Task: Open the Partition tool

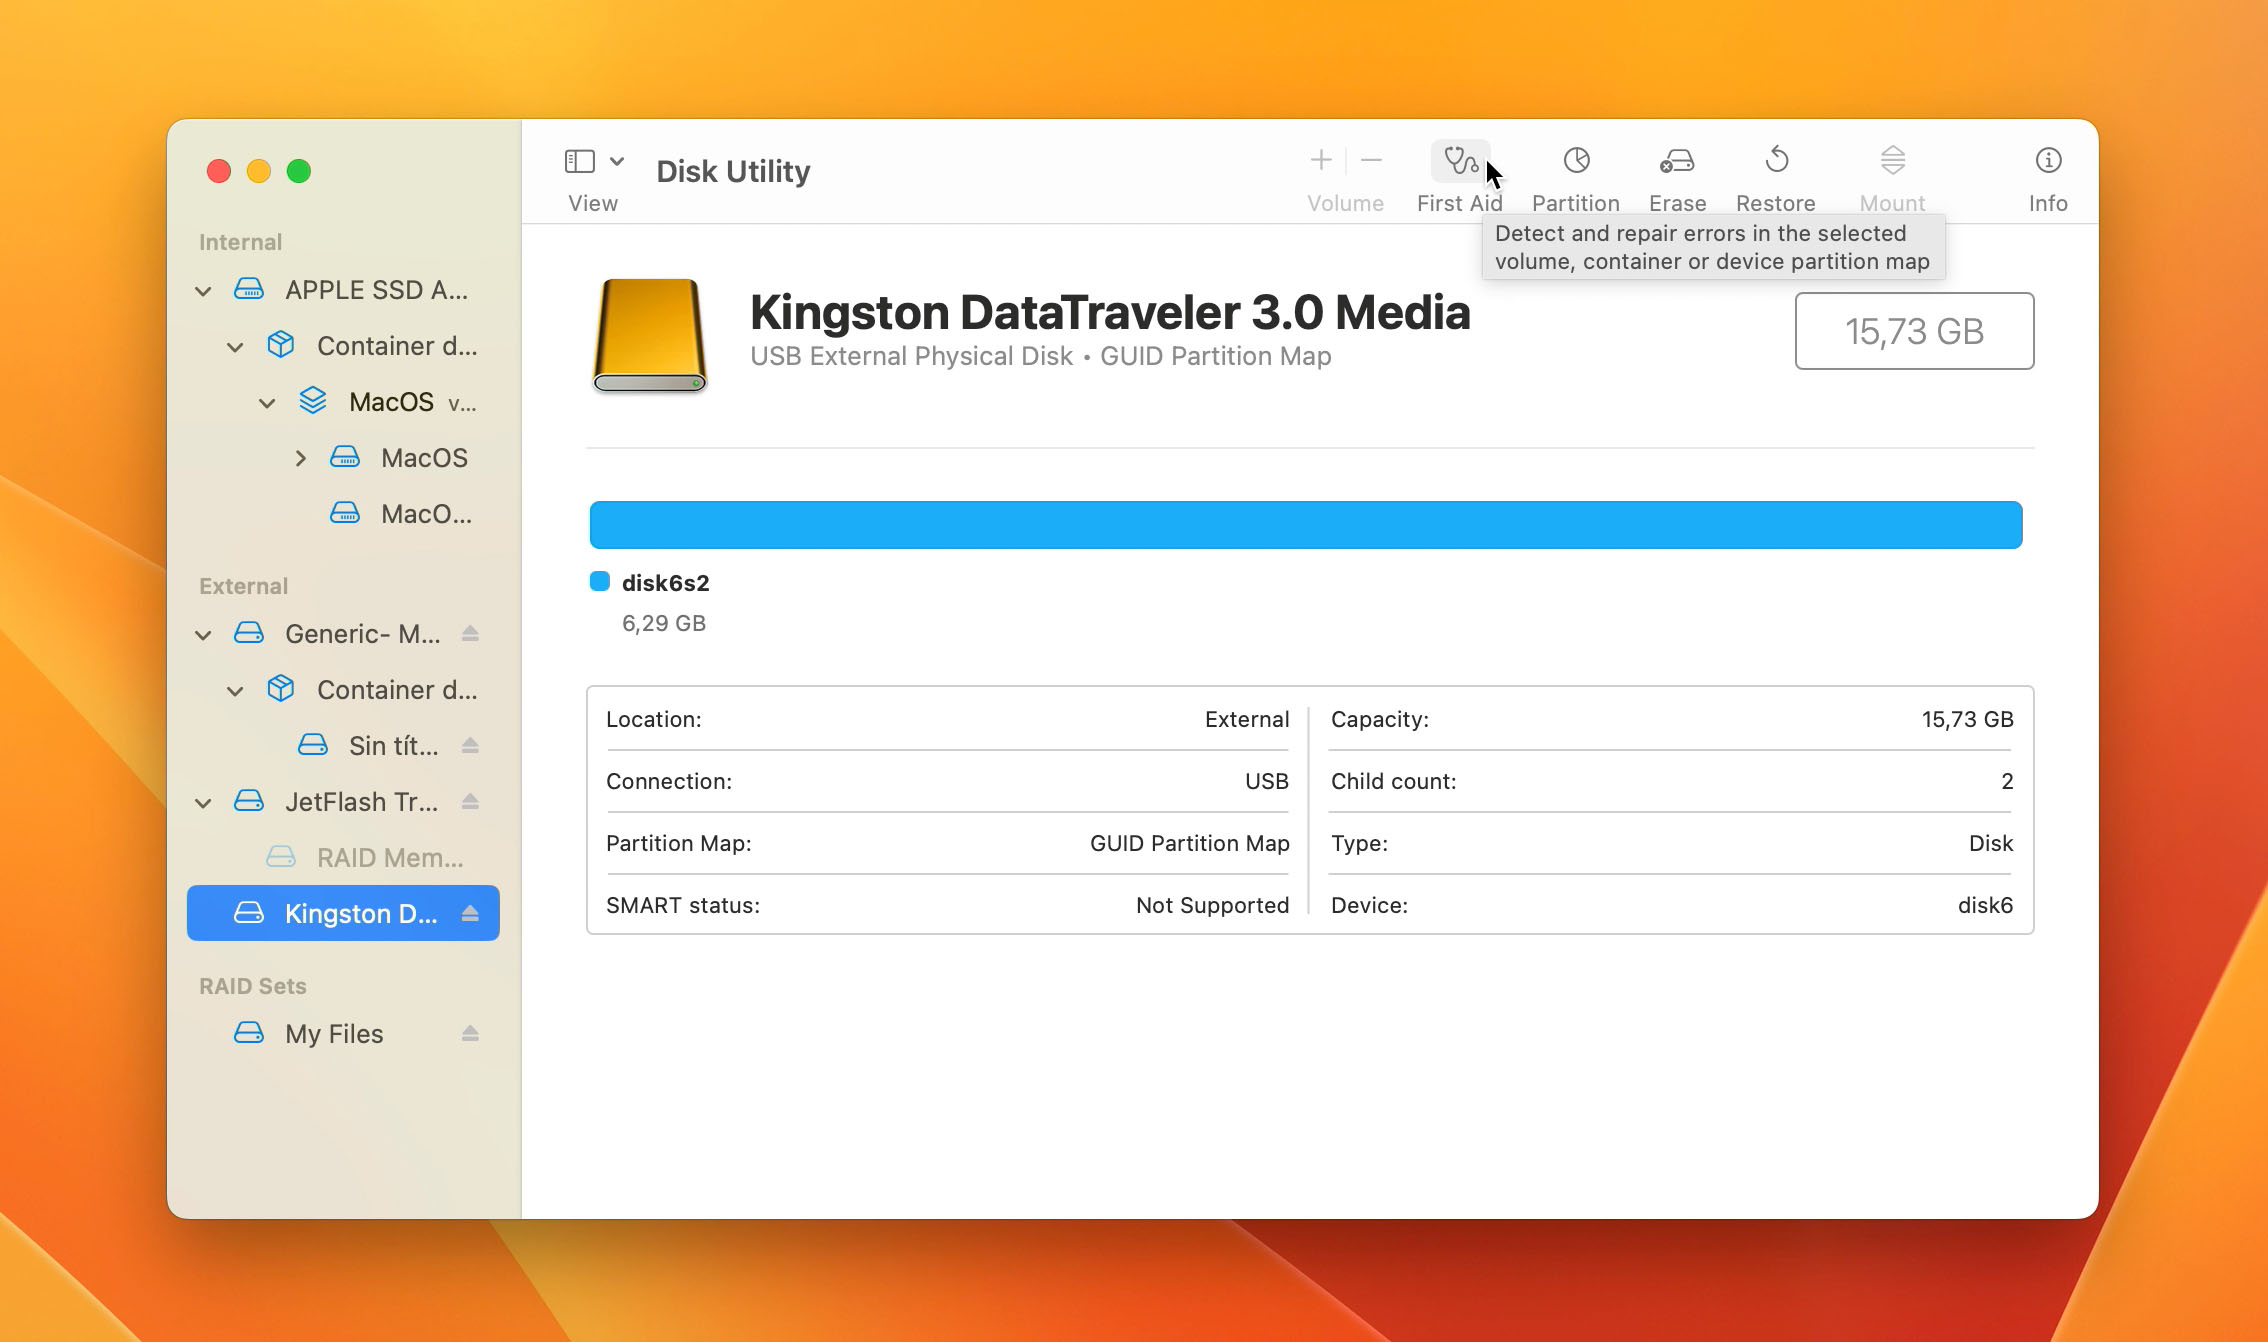Action: pos(1576,161)
